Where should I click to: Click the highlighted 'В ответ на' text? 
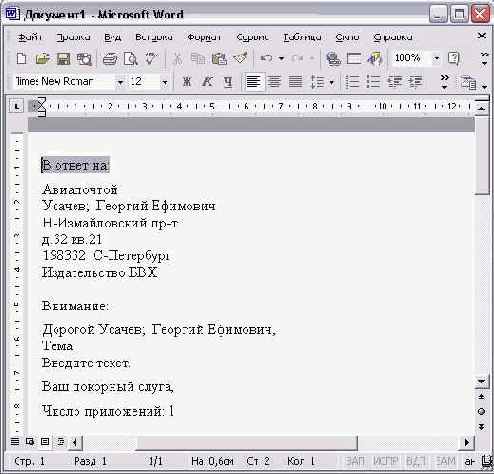[75, 165]
